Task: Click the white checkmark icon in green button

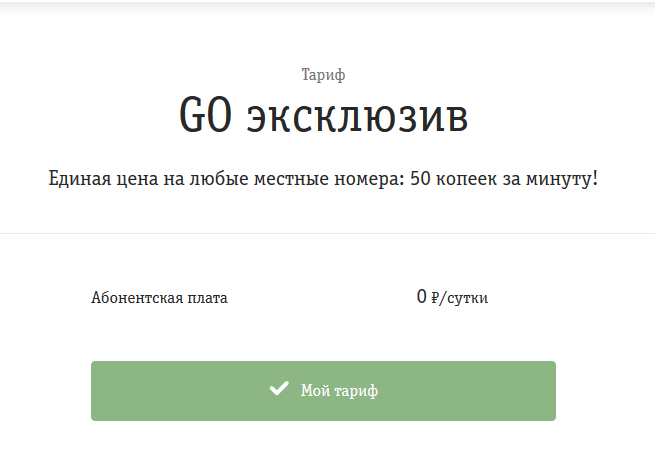Action: point(279,388)
